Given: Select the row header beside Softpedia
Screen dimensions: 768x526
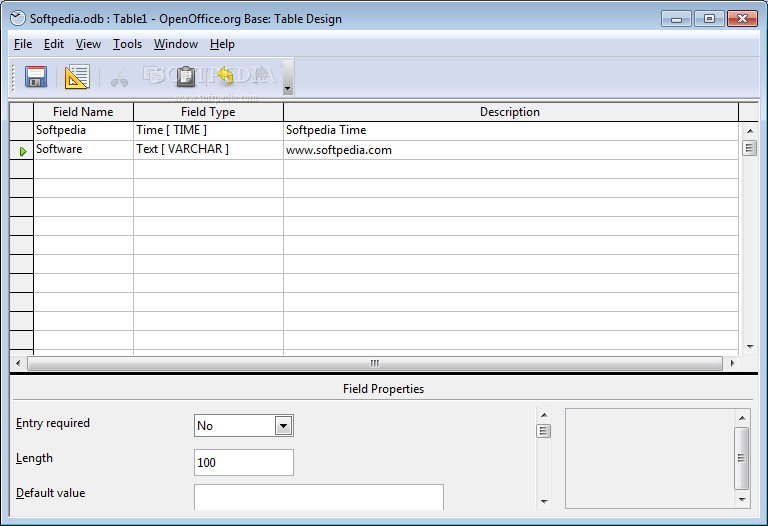Looking at the screenshot, I should coord(22,131).
